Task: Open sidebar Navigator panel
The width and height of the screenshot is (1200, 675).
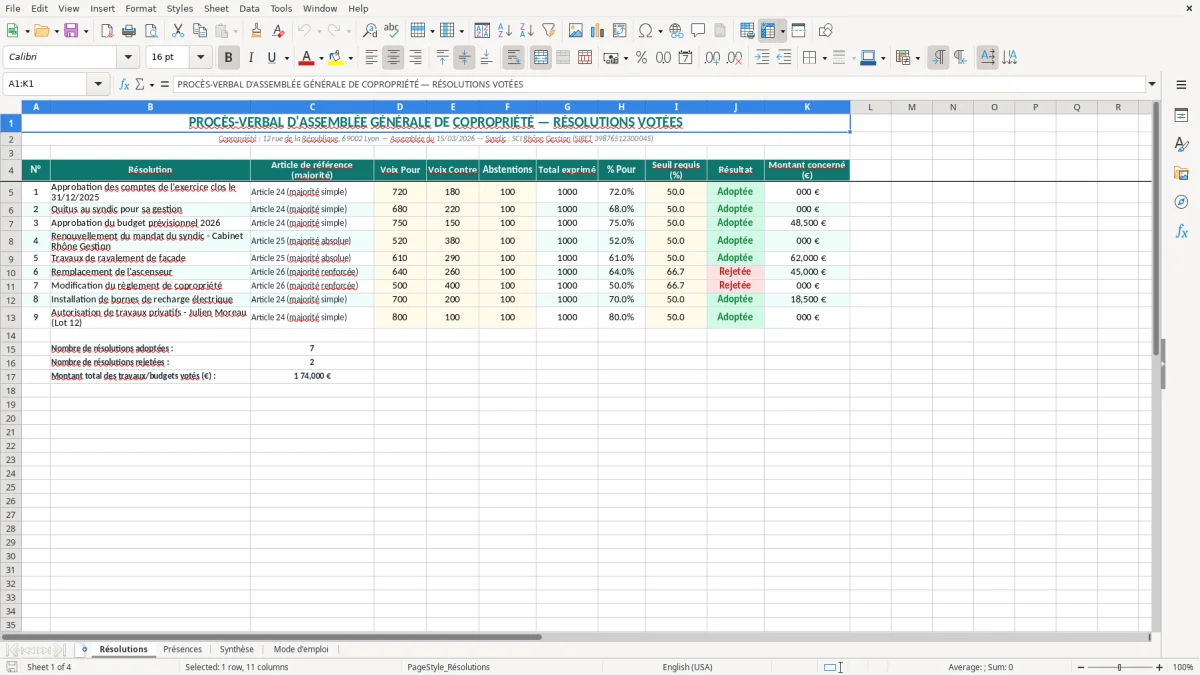Action: pos(1181,202)
